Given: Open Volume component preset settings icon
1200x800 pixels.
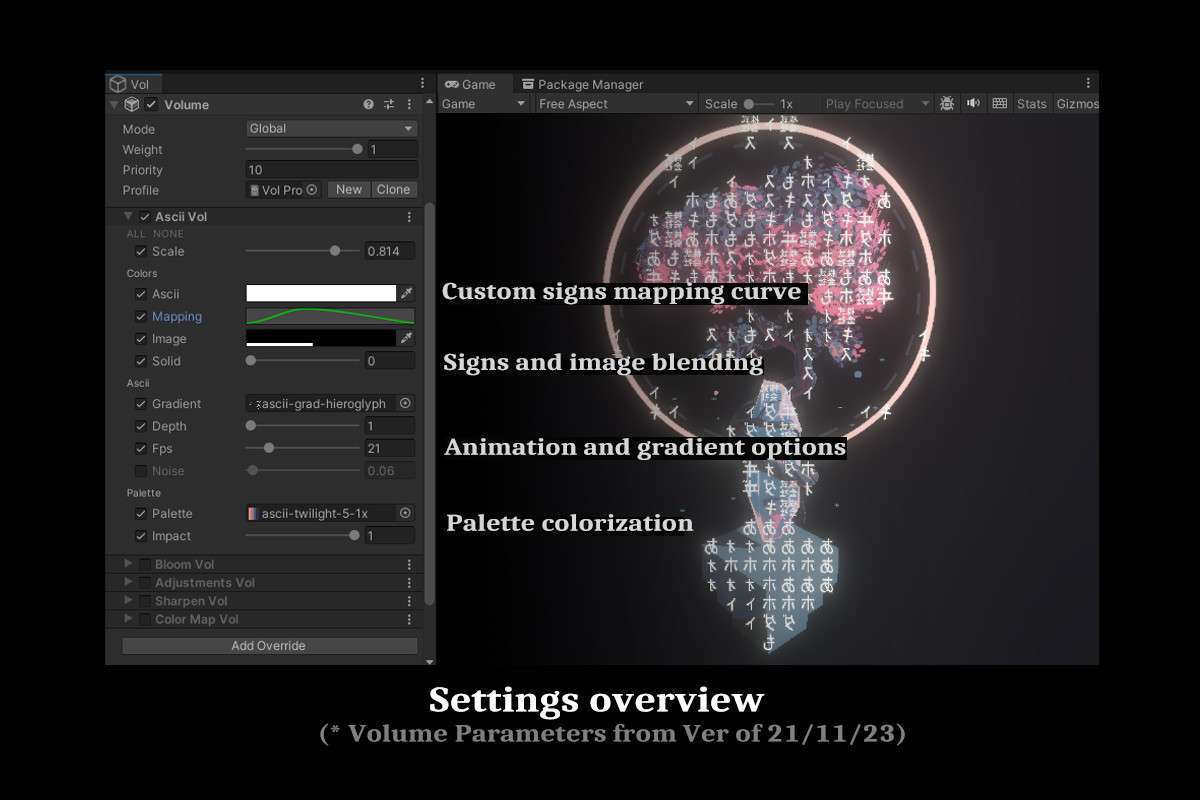Looking at the screenshot, I should coord(389,104).
